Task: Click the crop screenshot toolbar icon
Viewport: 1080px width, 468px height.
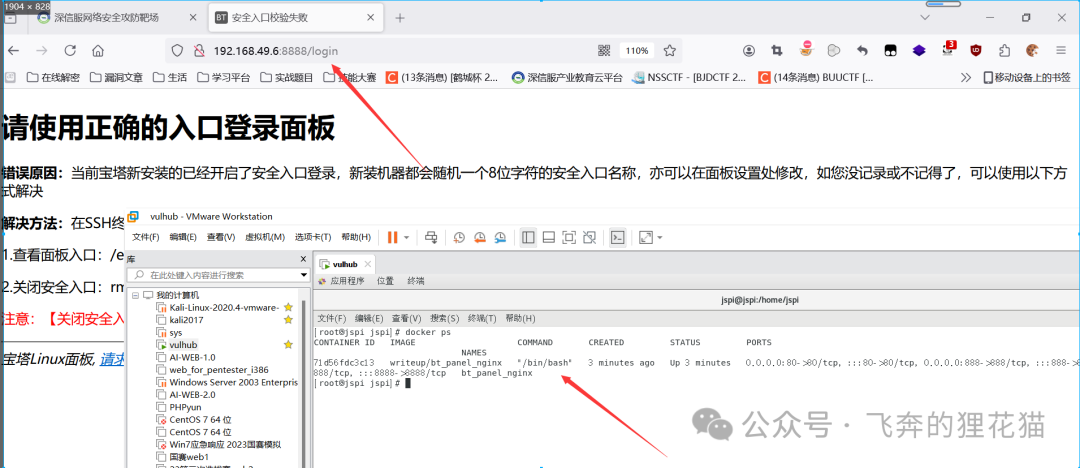Action: coord(777,50)
